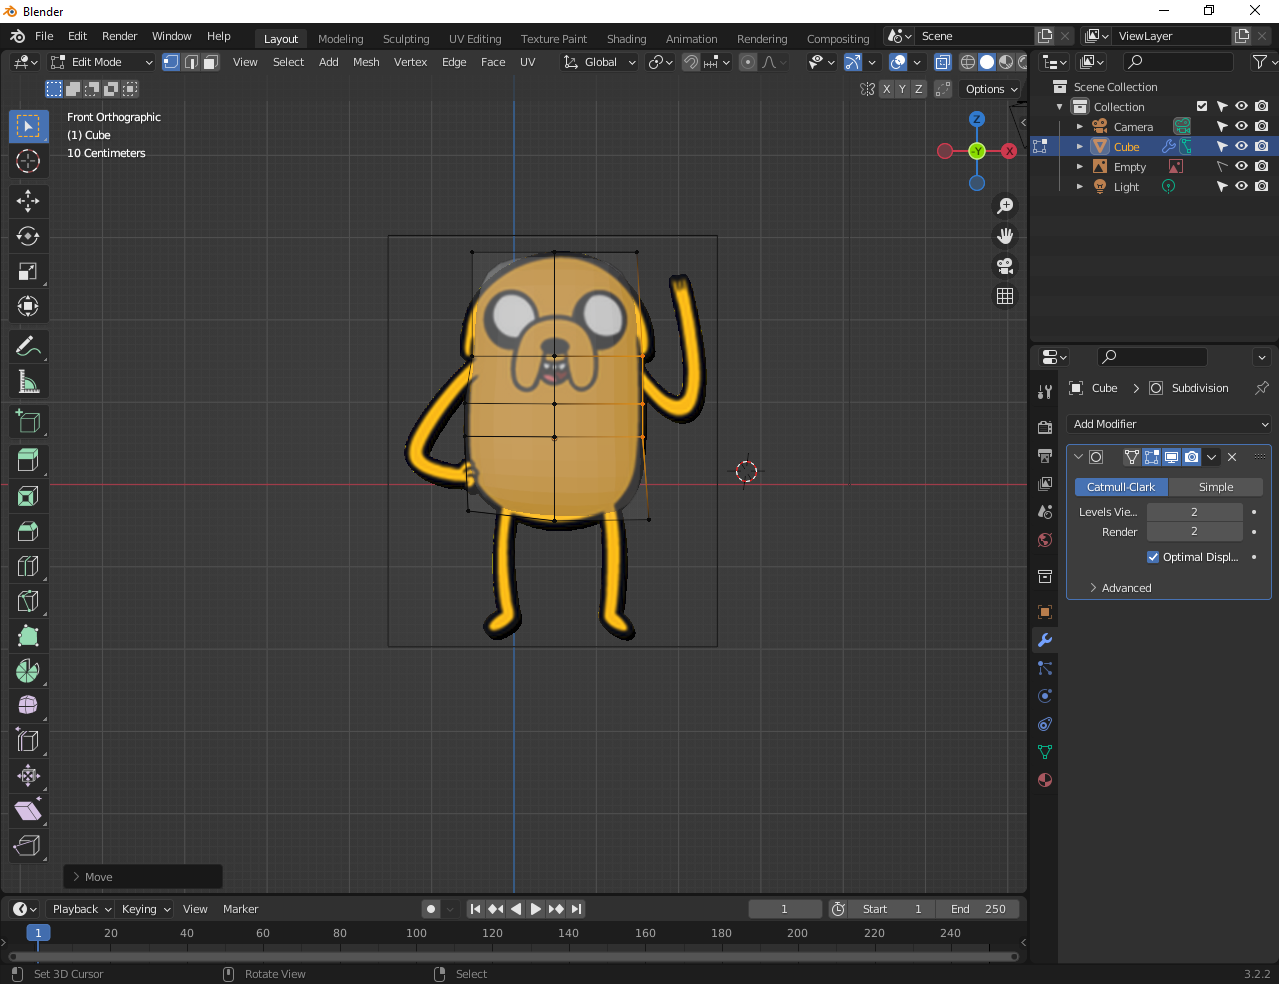Select the Transform tool

pyautogui.click(x=28, y=306)
